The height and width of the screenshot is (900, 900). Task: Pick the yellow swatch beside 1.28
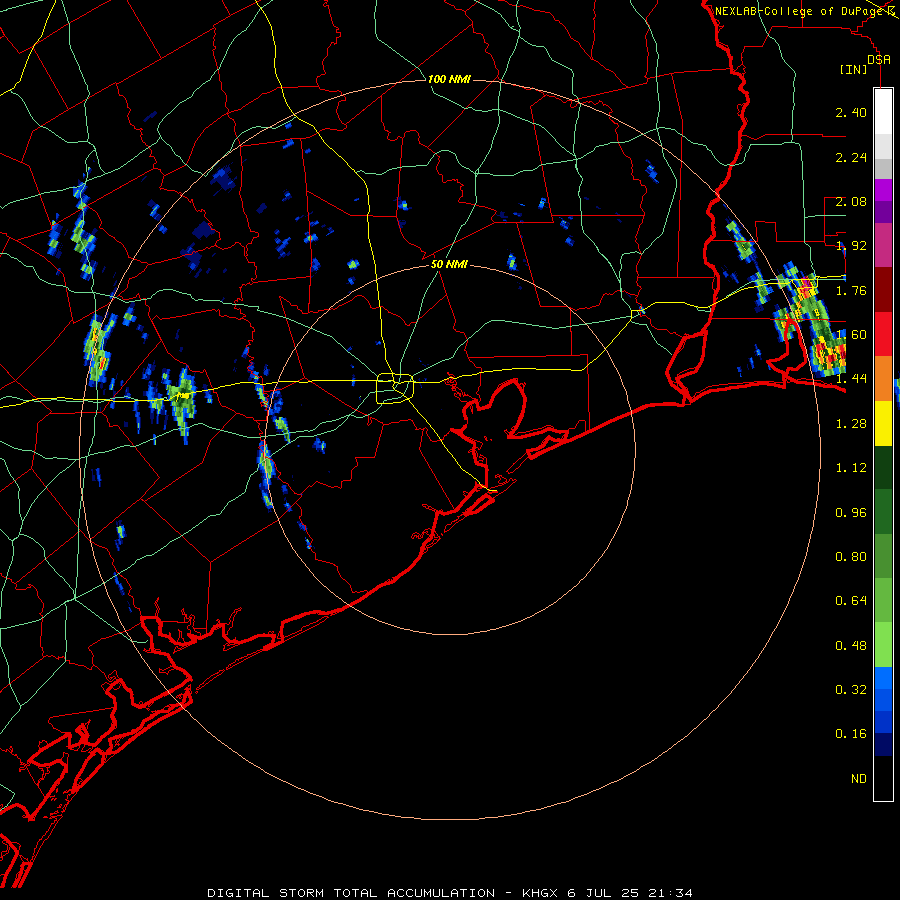pos(883,423)
